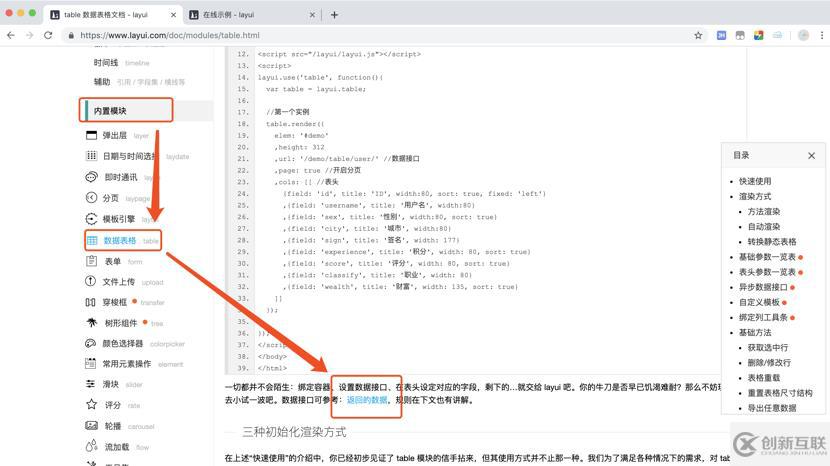Click the 数据表格 table grid icon

(x=92, y=240)
